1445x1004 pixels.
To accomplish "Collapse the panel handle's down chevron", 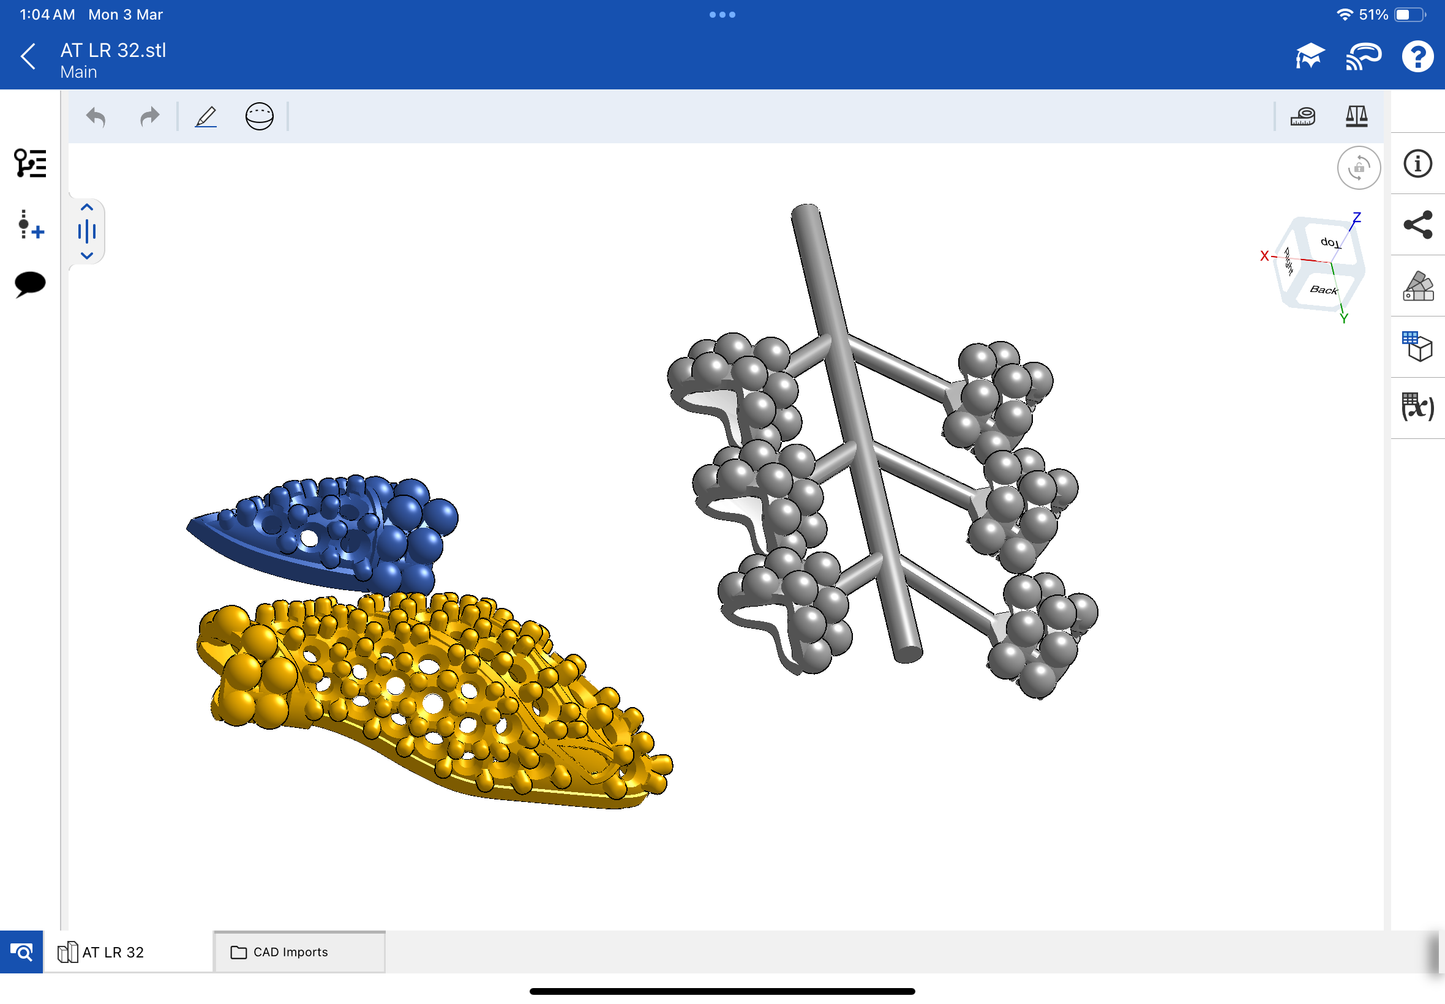I will [x=87, y=256].
